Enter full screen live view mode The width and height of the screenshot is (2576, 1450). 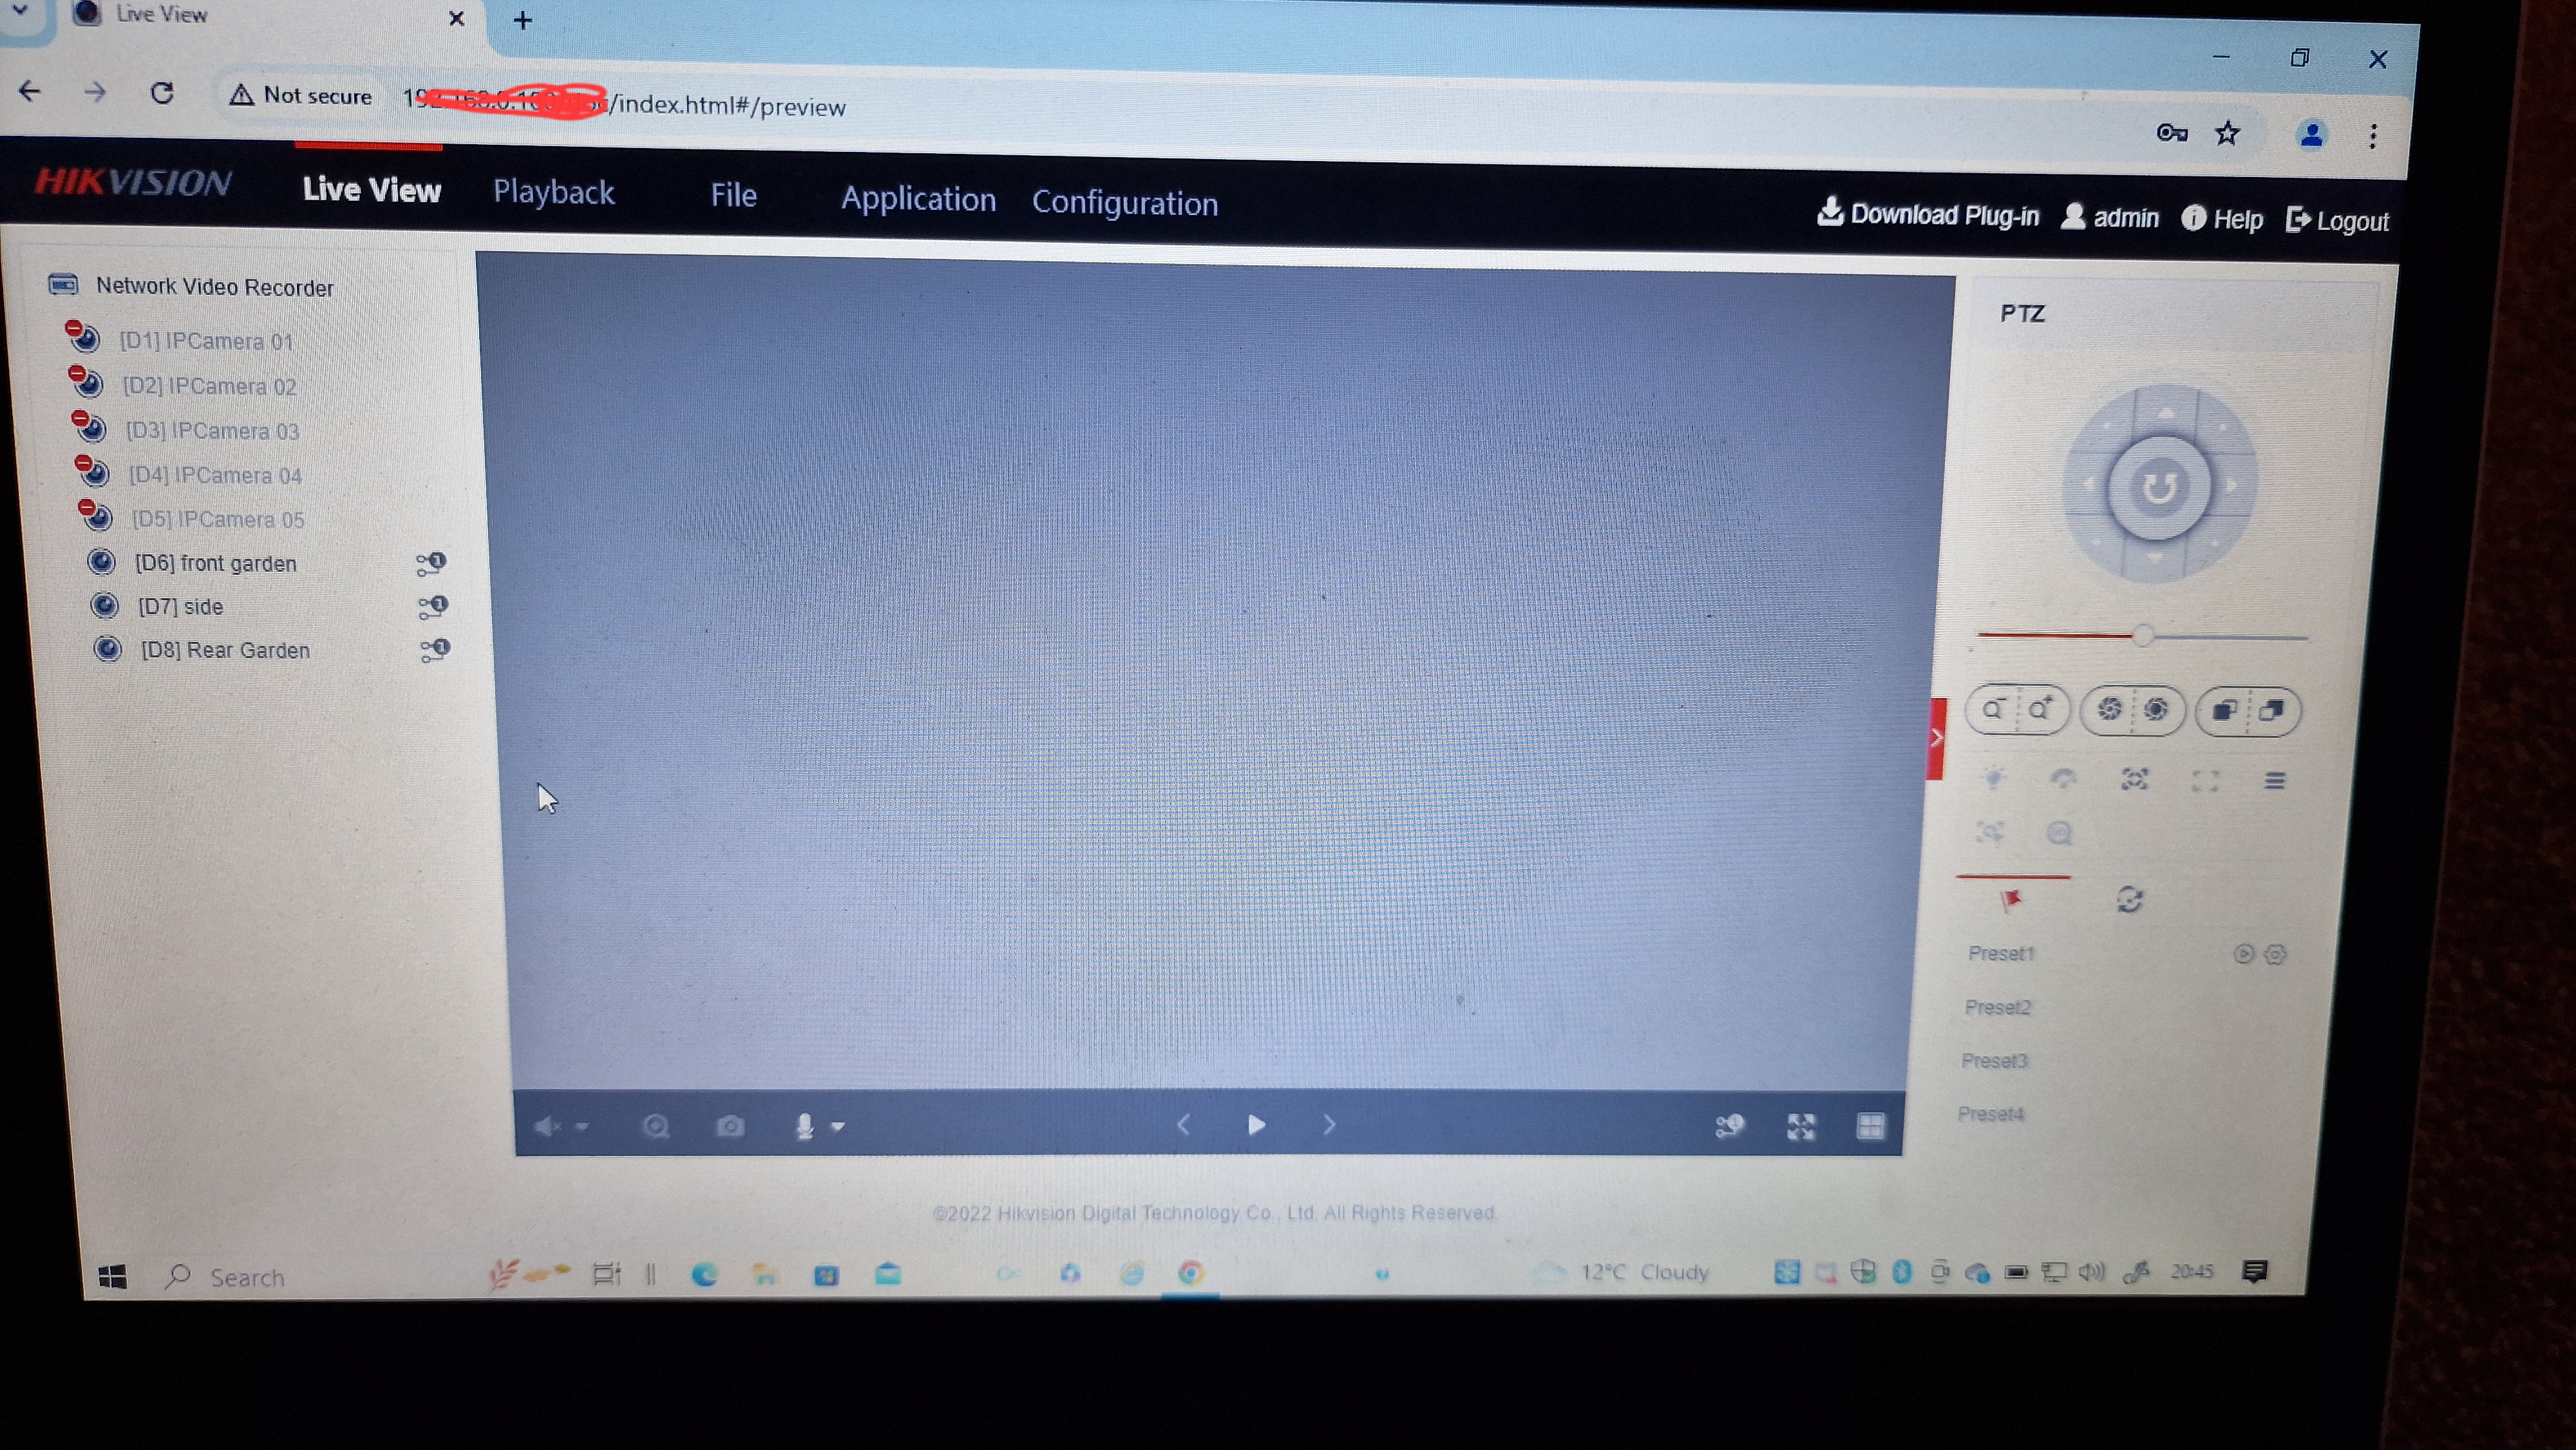tap(1801, 1127)
